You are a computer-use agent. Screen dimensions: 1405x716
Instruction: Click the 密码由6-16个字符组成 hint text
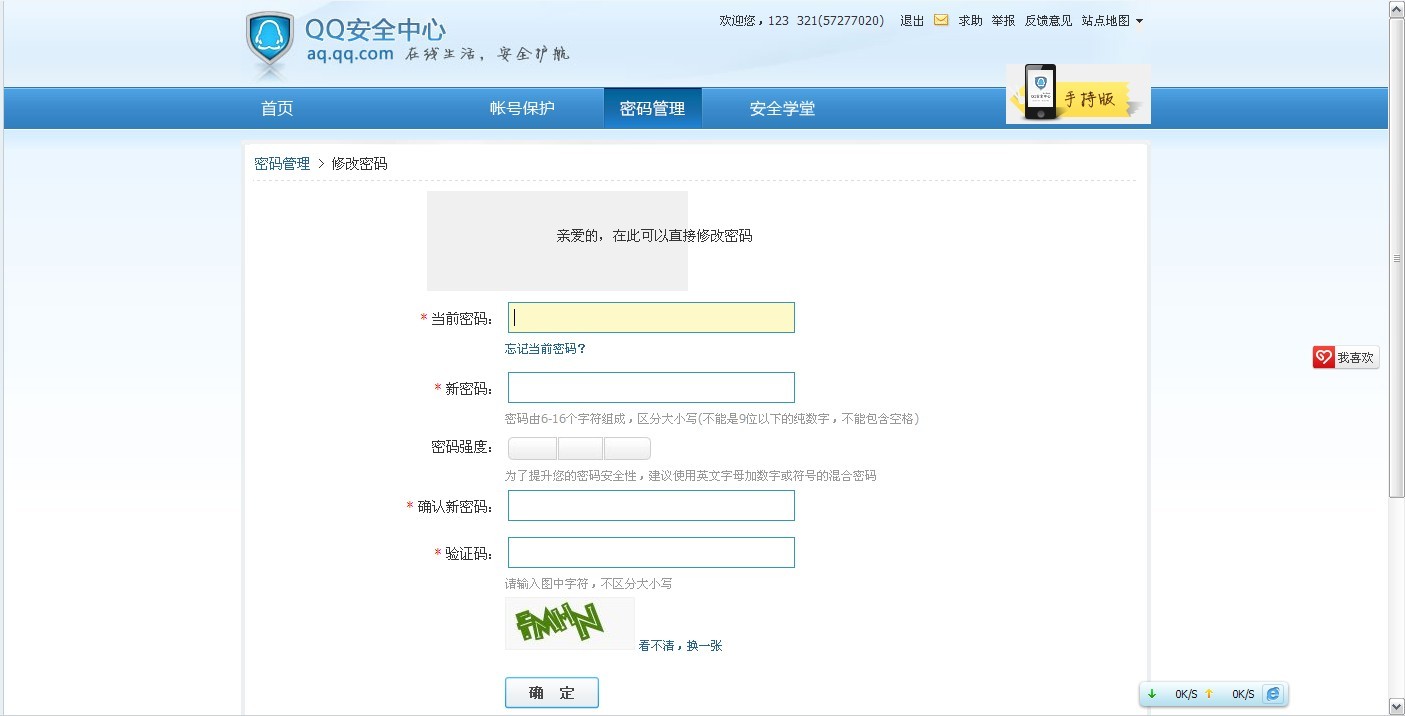[x=711, y=418]
